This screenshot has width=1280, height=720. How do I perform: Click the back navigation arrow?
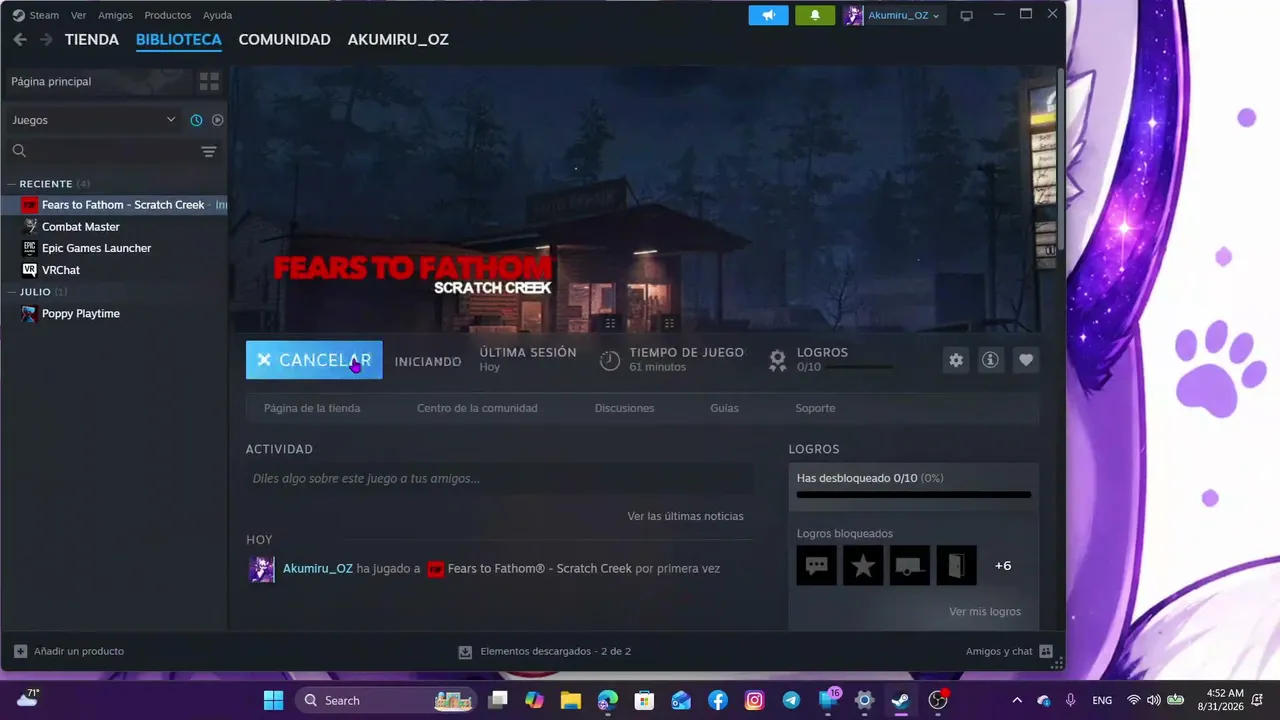20,40
